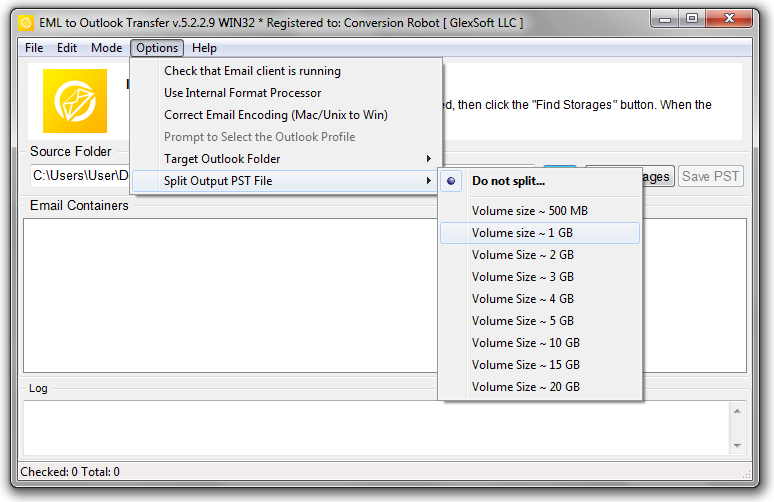774x502 pixels.
Task: Expand Split Output PST File submenu
Action: pyautogui.click(x=286, y=181)
